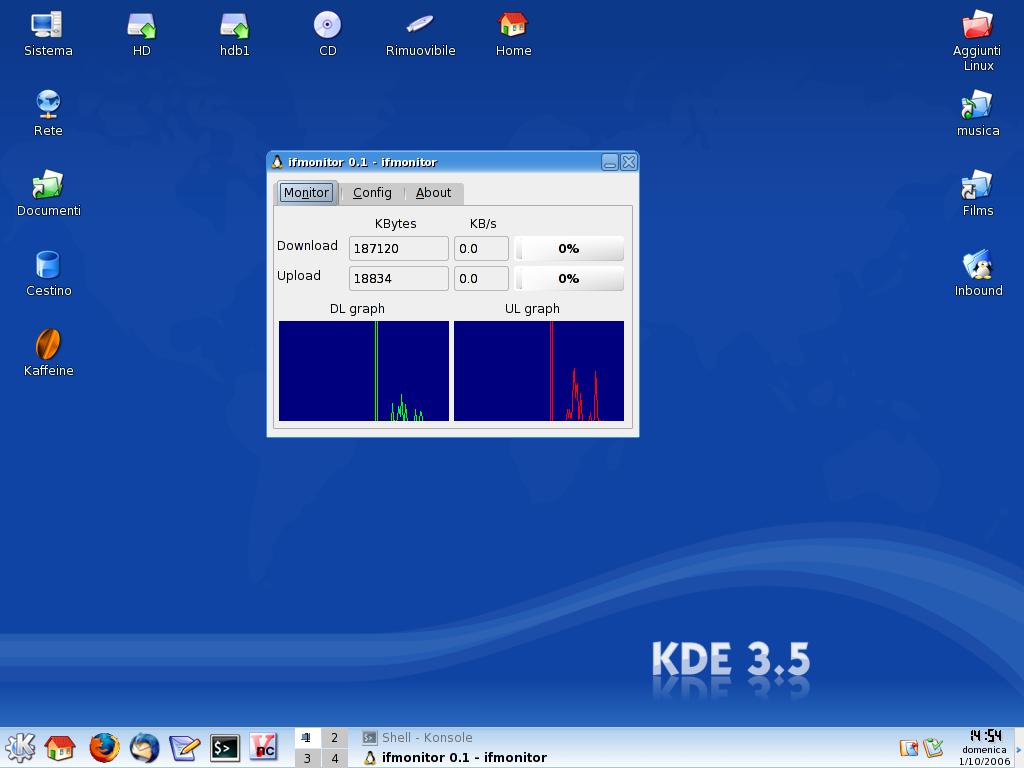Click the "KB/s" column header label
The image size is (1024, 768).
[483, 223]
